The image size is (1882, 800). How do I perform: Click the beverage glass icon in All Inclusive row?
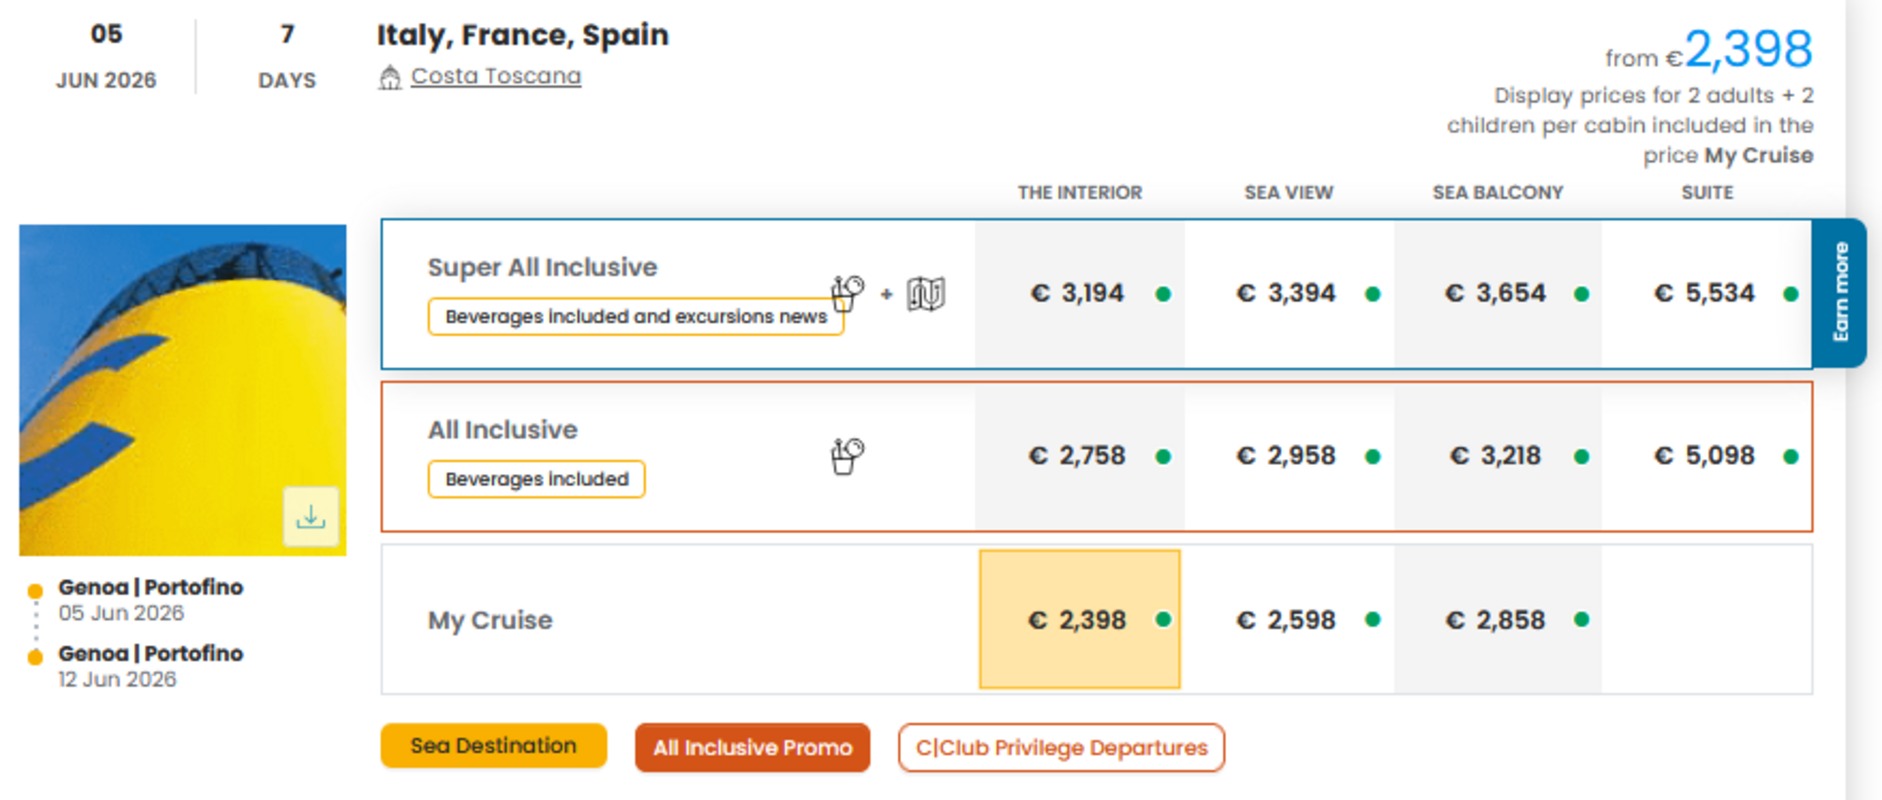(847, 456)
